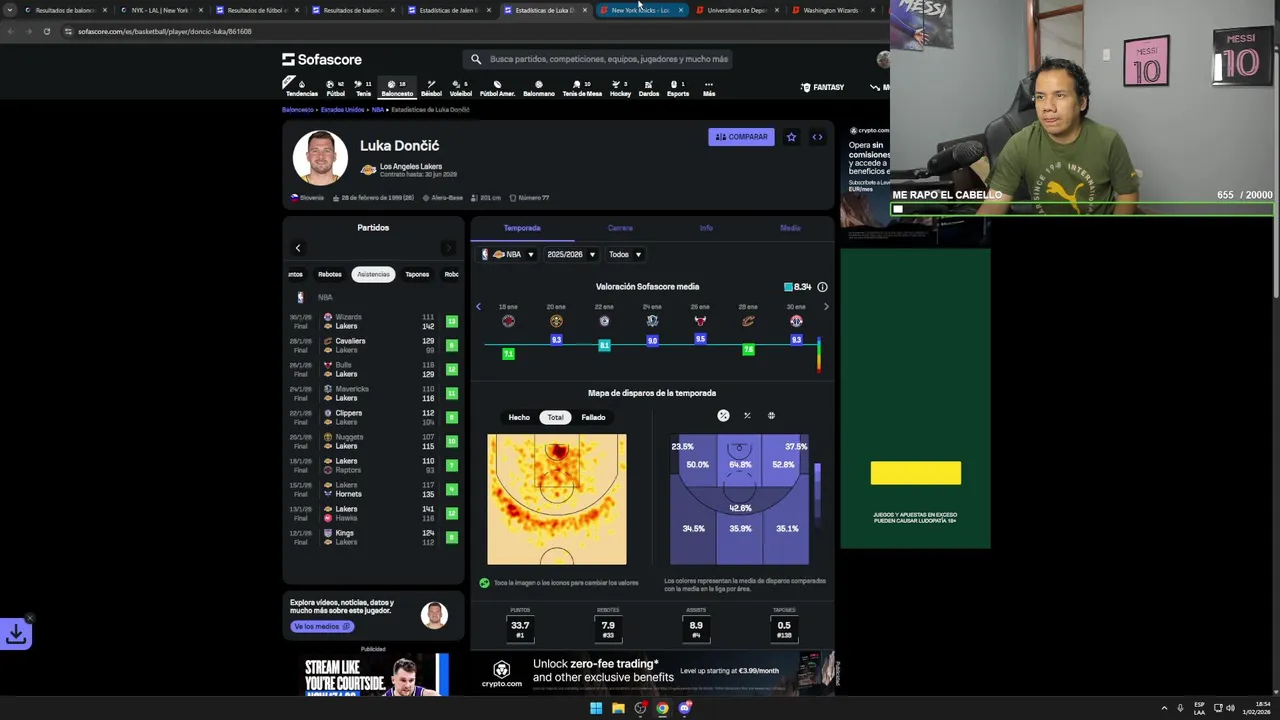This screenshot has width=1280, height=720.
Task: Follow the Estados Unidos breadcrumb link
Action: coord(342,110)
